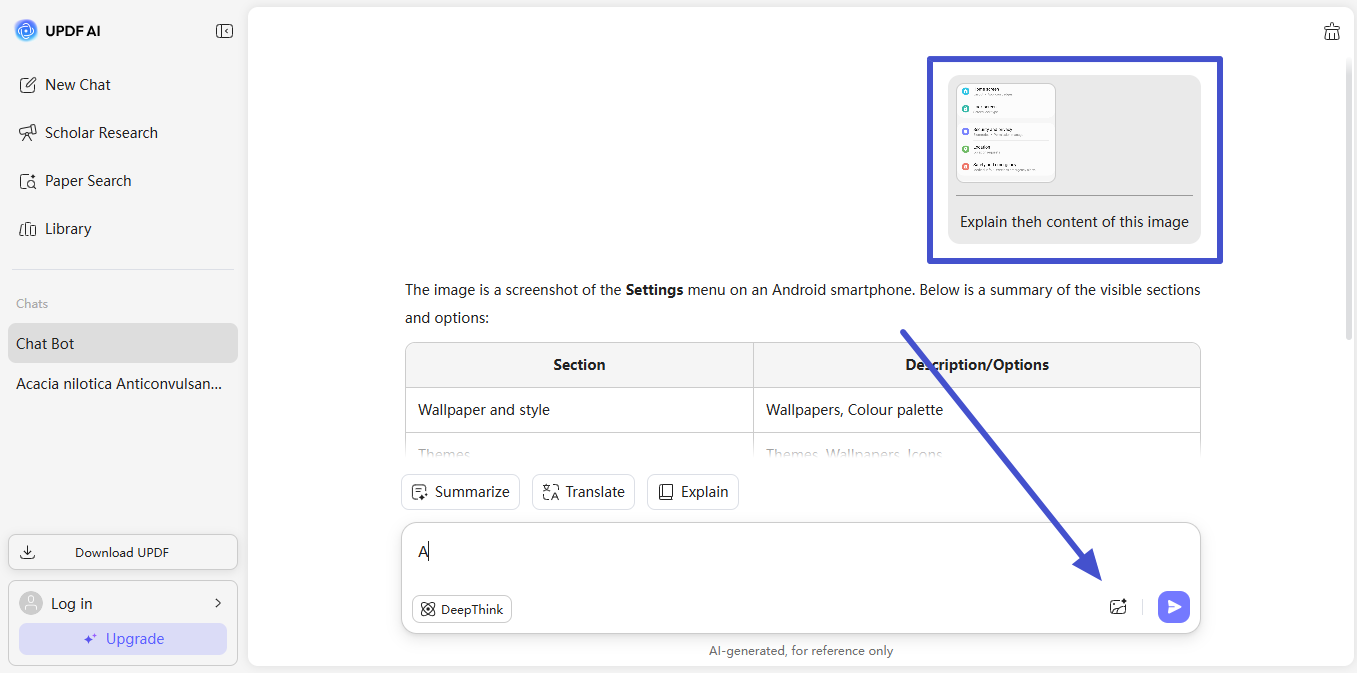Click the upload image icon
This screenshot has height=673, width=1357.
[x=1118, y=607]
